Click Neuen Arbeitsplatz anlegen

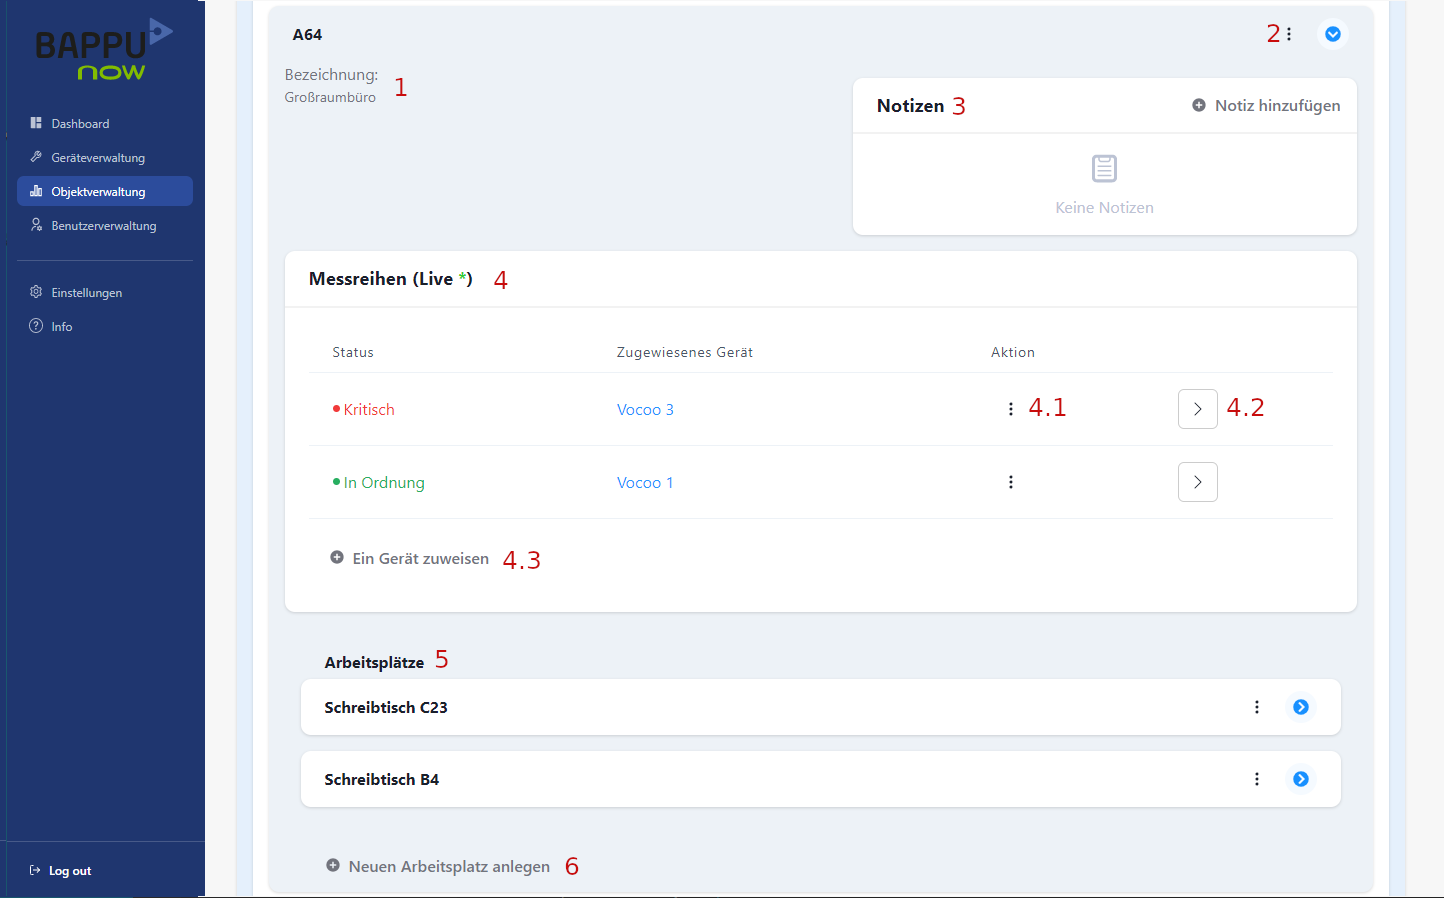point(438,866)
